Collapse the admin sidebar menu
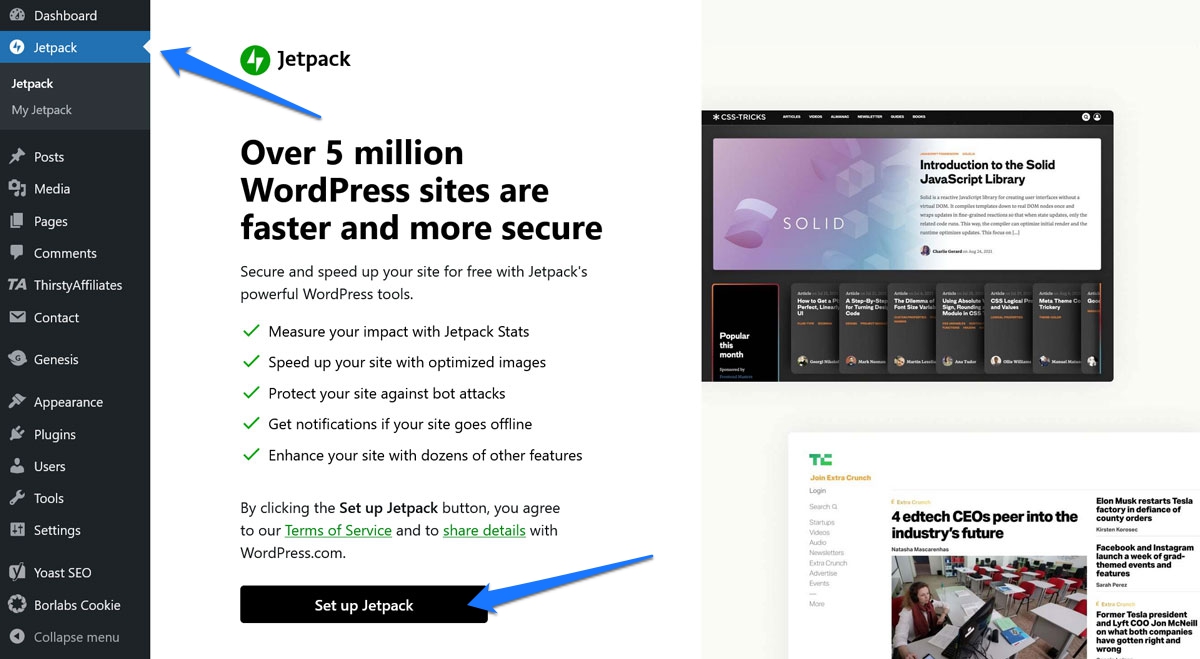The height and width of the screenshot is (659, 1200). click(x=75, y=637)
